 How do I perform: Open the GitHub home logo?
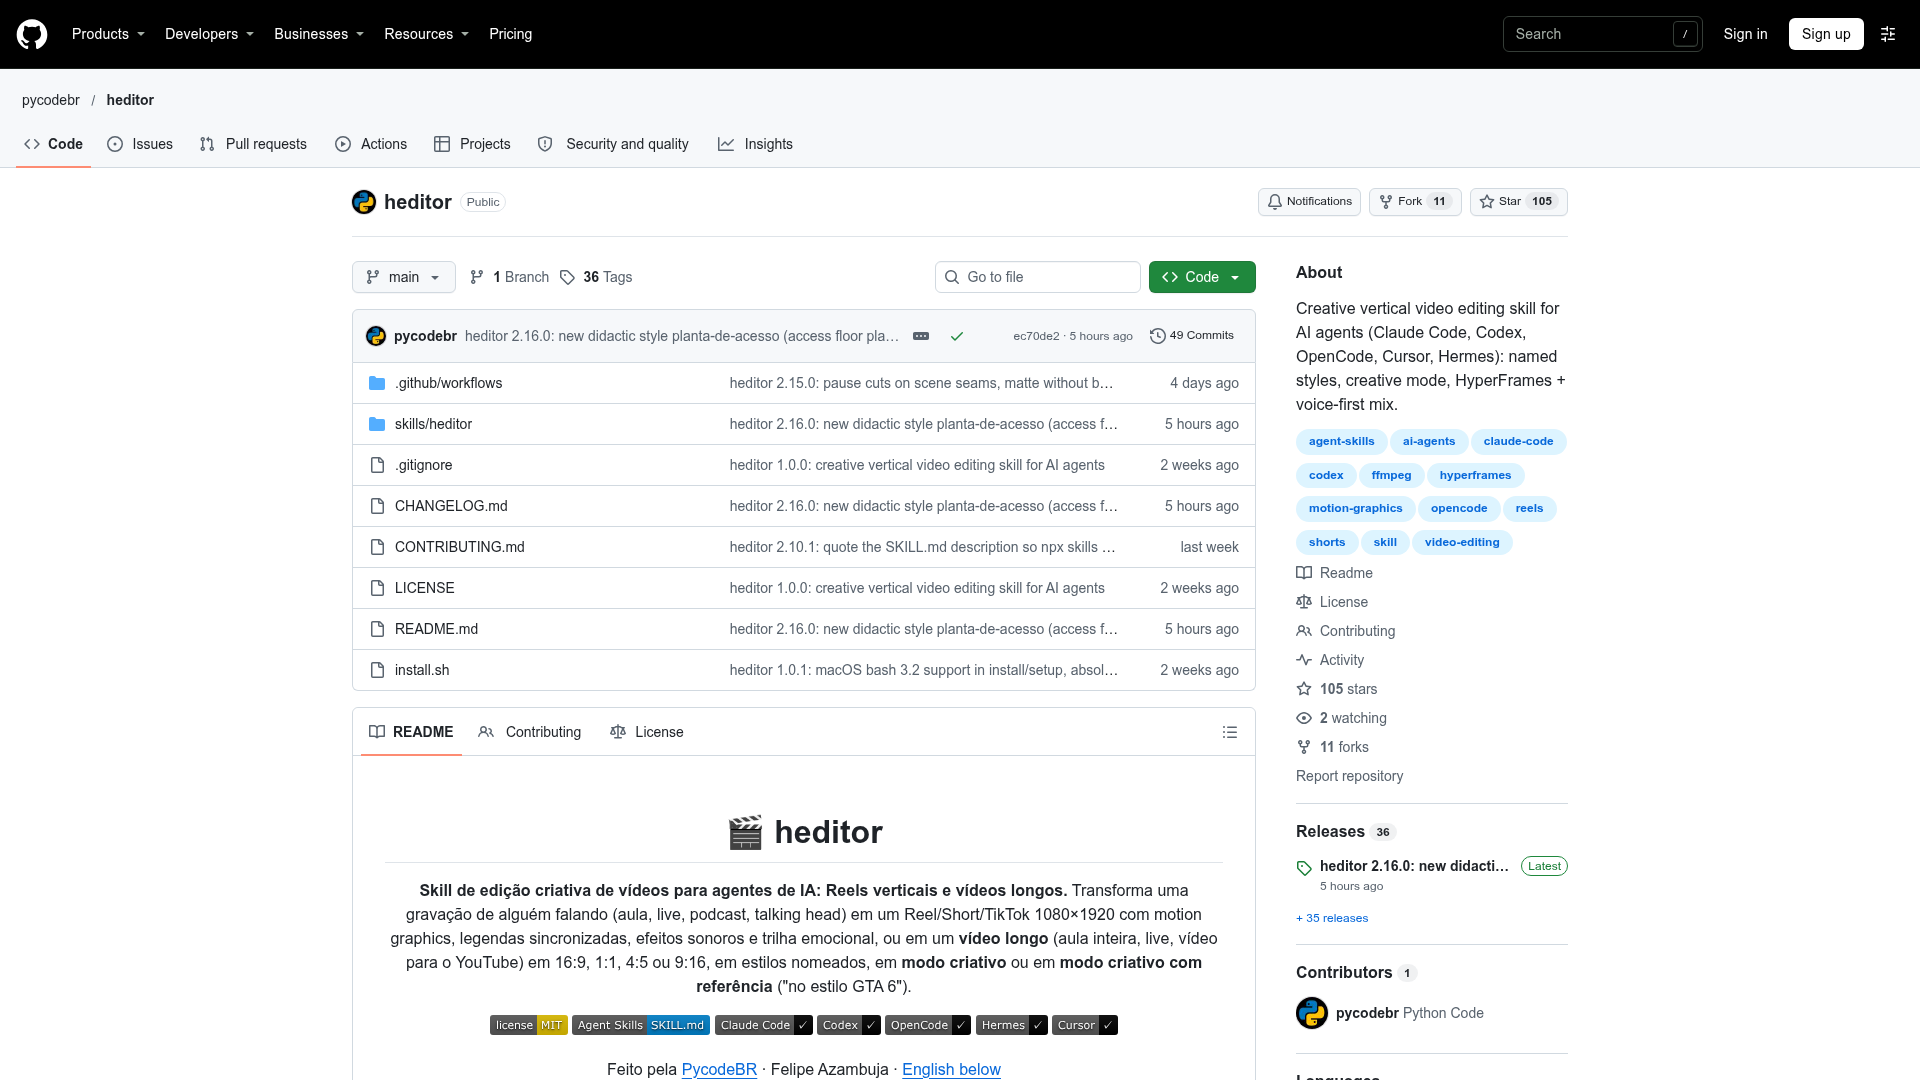coord(32,34)
